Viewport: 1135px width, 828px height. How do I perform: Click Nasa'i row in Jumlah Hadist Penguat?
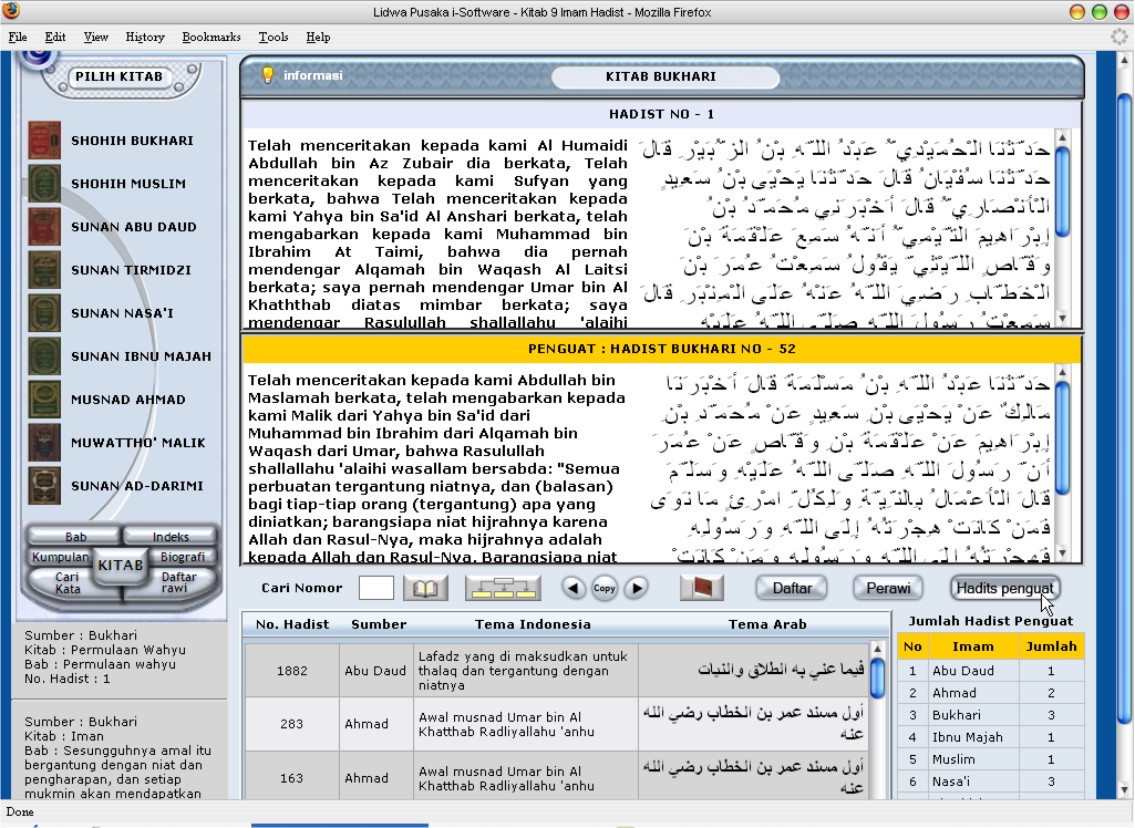tap(991, 782)
